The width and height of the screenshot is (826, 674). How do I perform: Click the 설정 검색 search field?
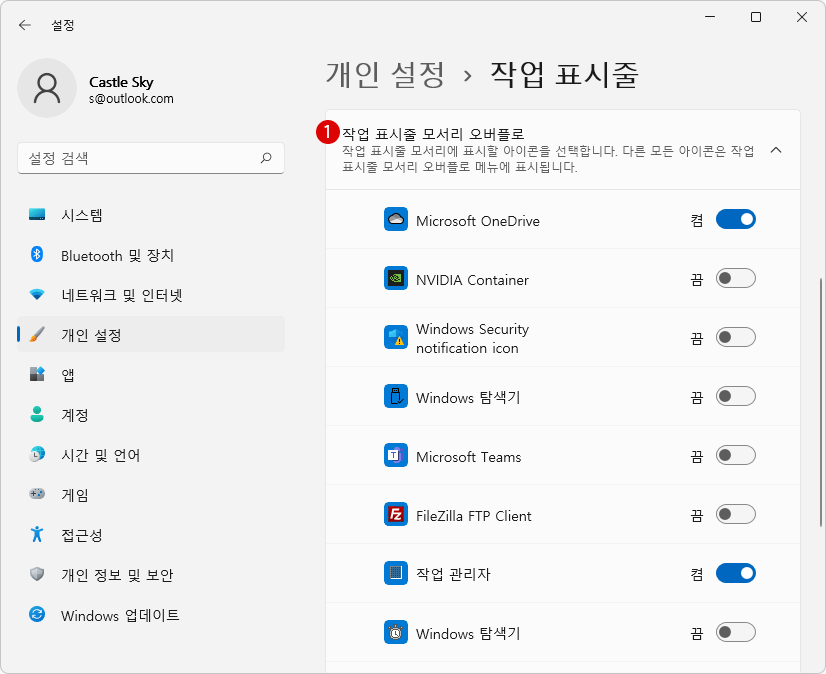151,158
